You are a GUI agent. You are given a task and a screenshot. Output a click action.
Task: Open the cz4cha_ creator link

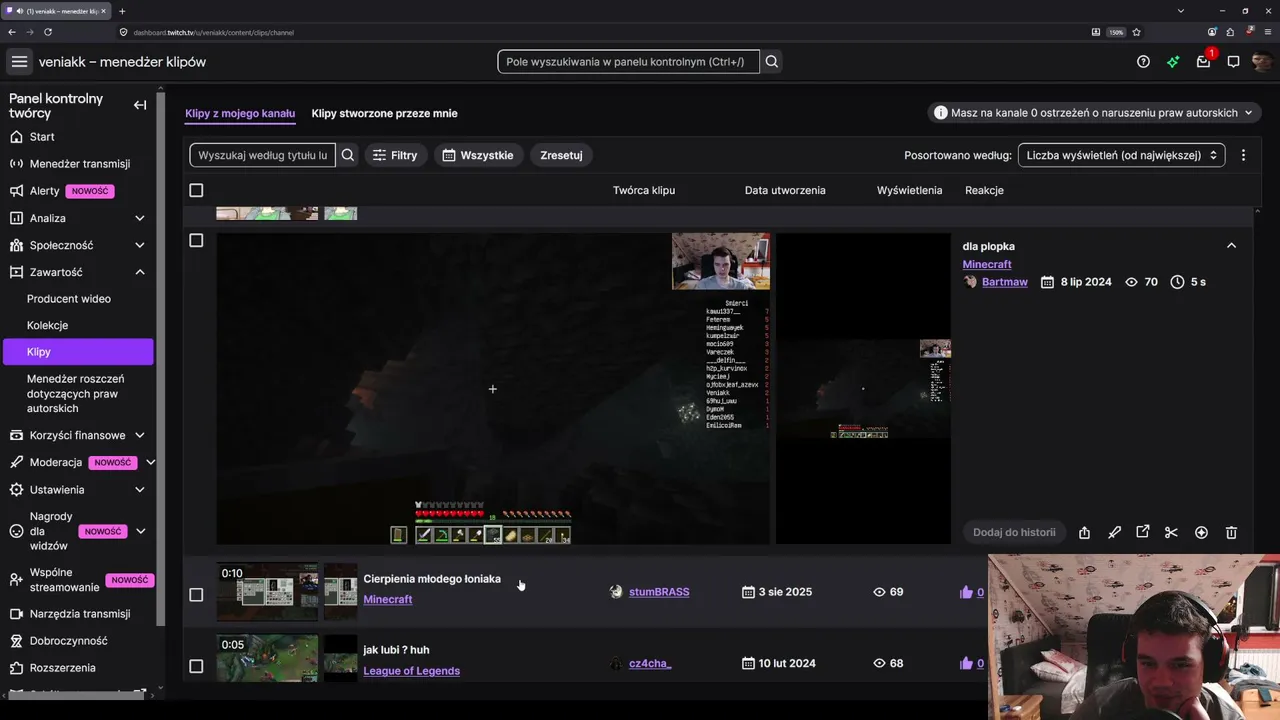(650, 663)
